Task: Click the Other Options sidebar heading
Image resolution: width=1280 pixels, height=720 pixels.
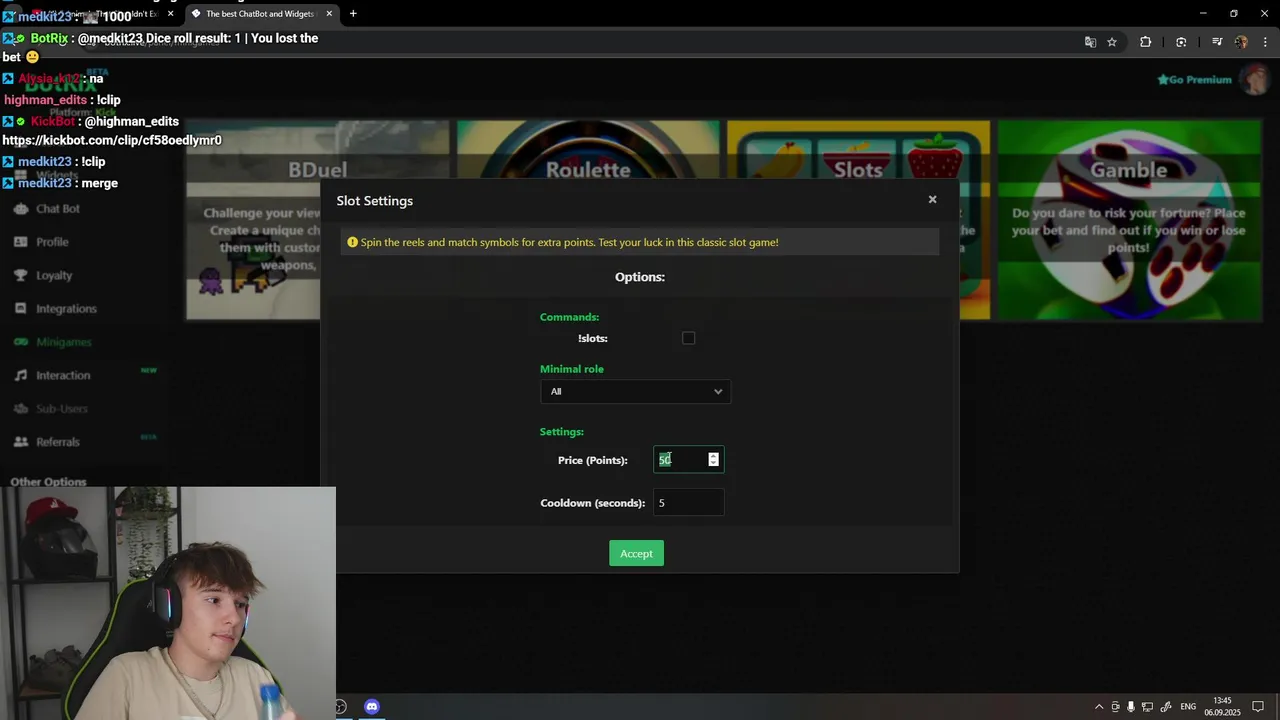Action: pos(48,482)
